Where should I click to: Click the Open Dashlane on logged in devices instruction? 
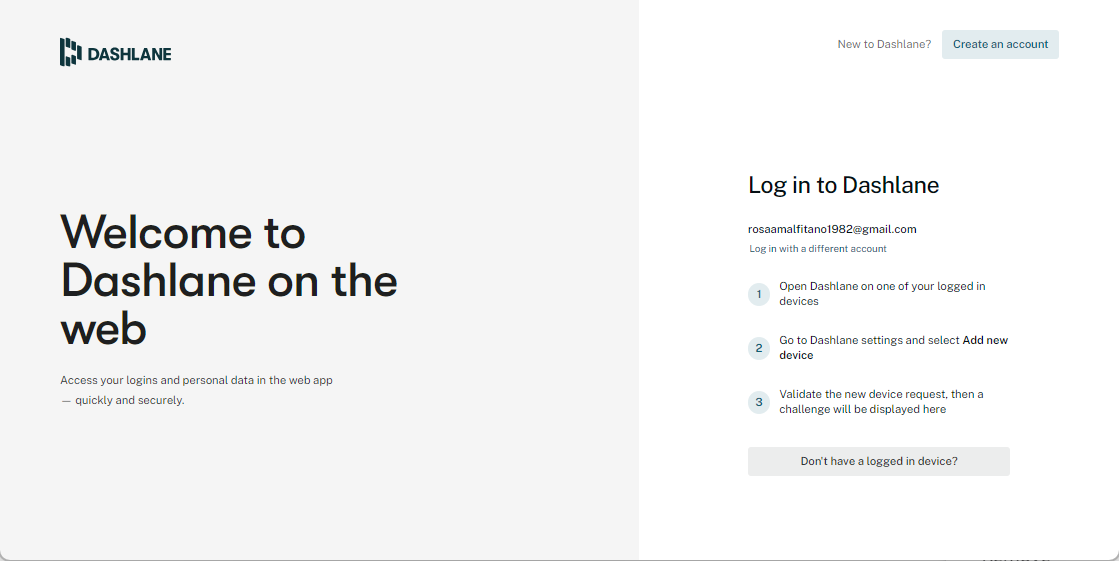(x=882, y=293)
